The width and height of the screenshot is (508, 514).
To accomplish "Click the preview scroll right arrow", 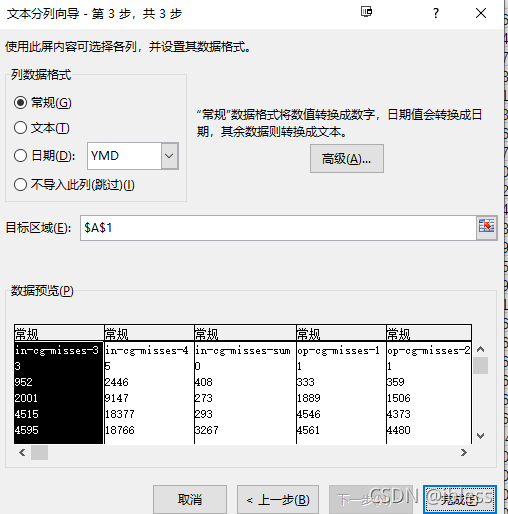I will (464, 453).
